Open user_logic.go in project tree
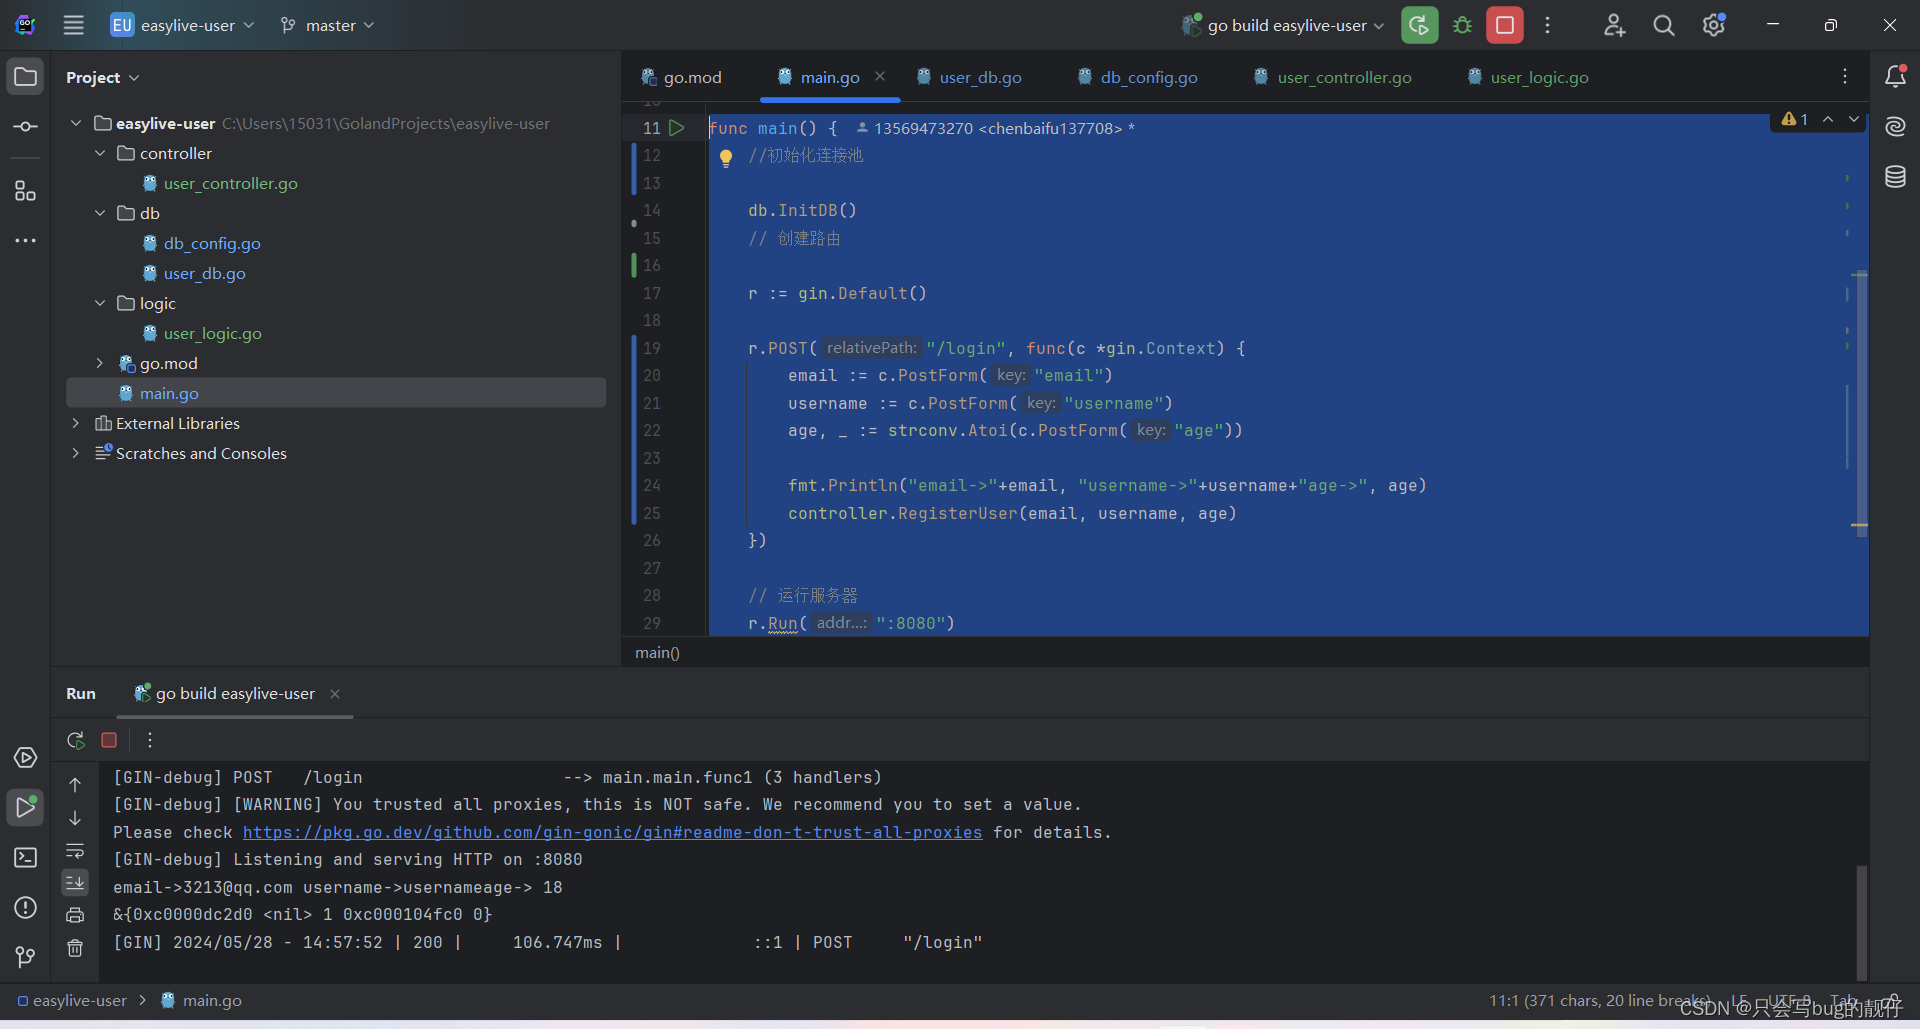Image resolution: width=1920 pixels, height=1029 pixels. [212, 333]
